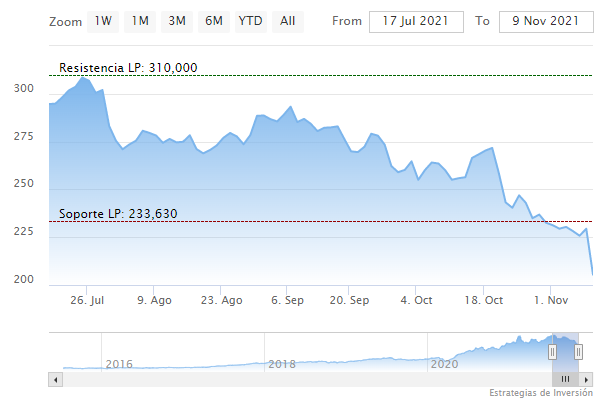Click the Resistencia LP: 310,000 label
613x406 pixels.
click(128, 68)
